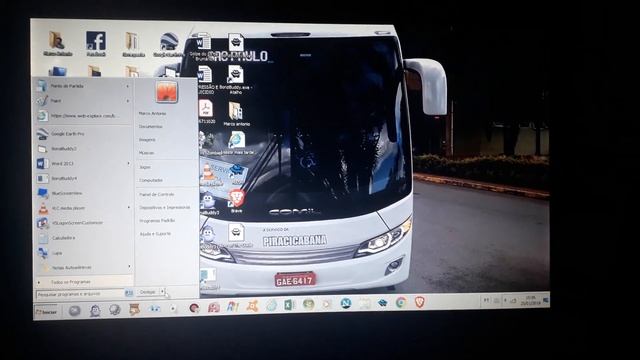Open Notas Autoadesivas from Start menu
Image resolution: width=640 pixels, height=360 pixels.
point(83,268)
